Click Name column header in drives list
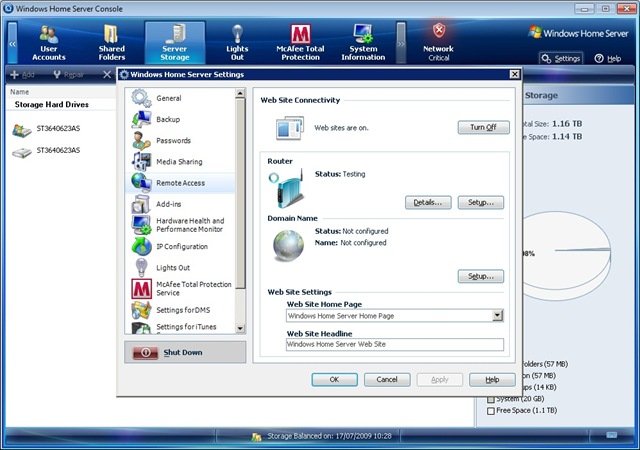This screenshot has height=450, width=640. point(20,92)
